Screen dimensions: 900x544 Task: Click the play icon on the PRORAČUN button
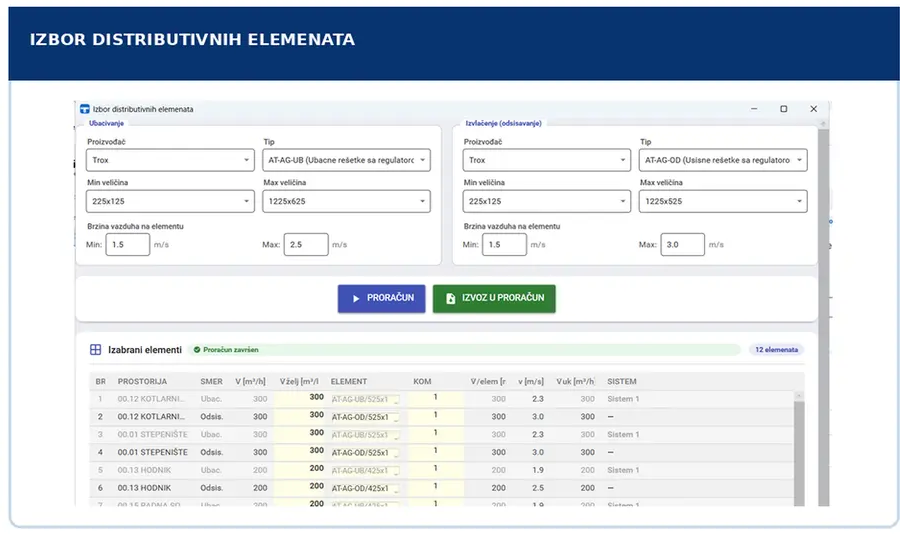356,298
